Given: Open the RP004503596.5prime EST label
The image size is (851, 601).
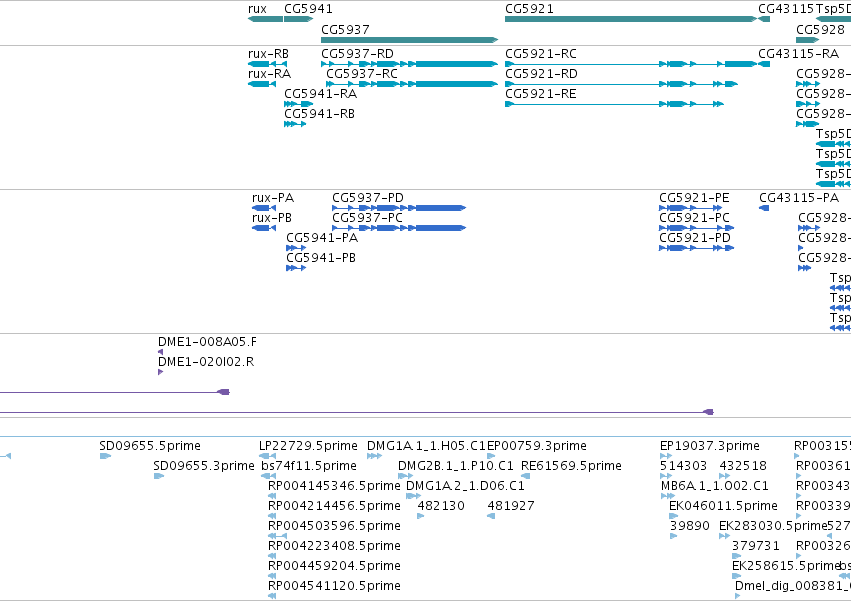Looking at the screenshot, I should coord(334,526).
